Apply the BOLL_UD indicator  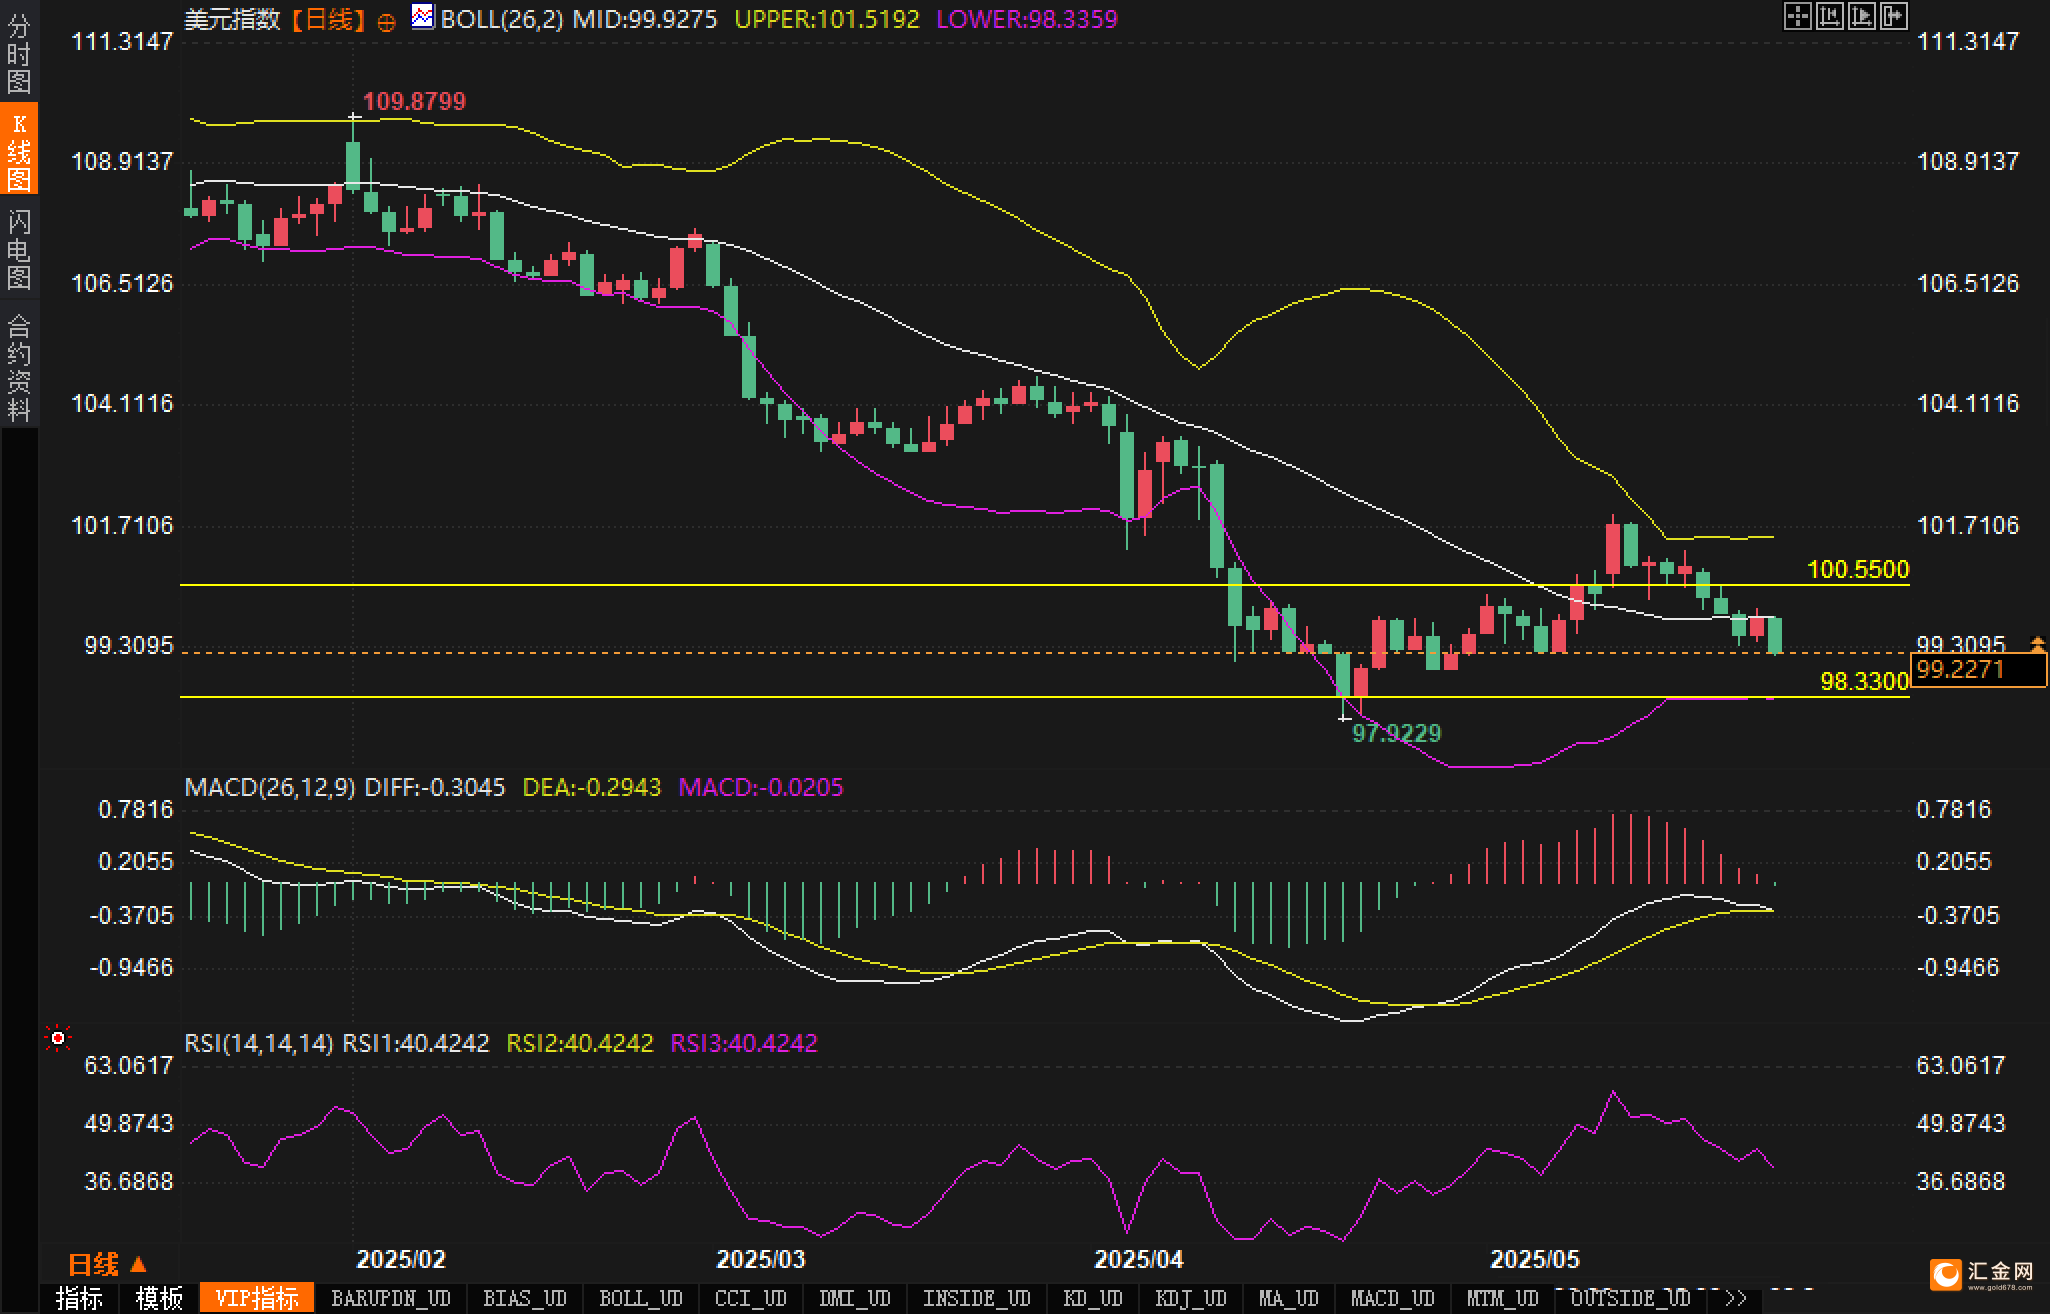641,1298
